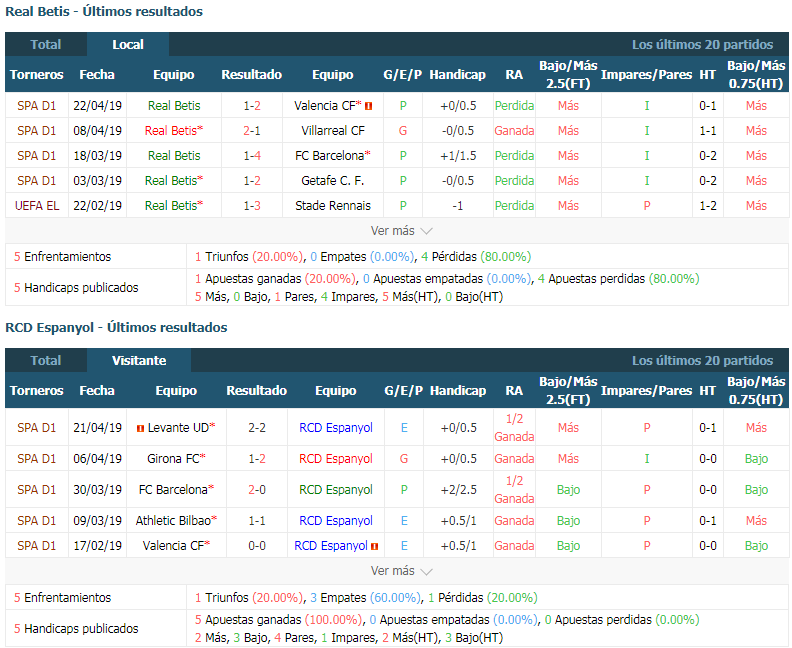
Task: Click result 2-2 for Levante UD match
Action: point(257,428)
